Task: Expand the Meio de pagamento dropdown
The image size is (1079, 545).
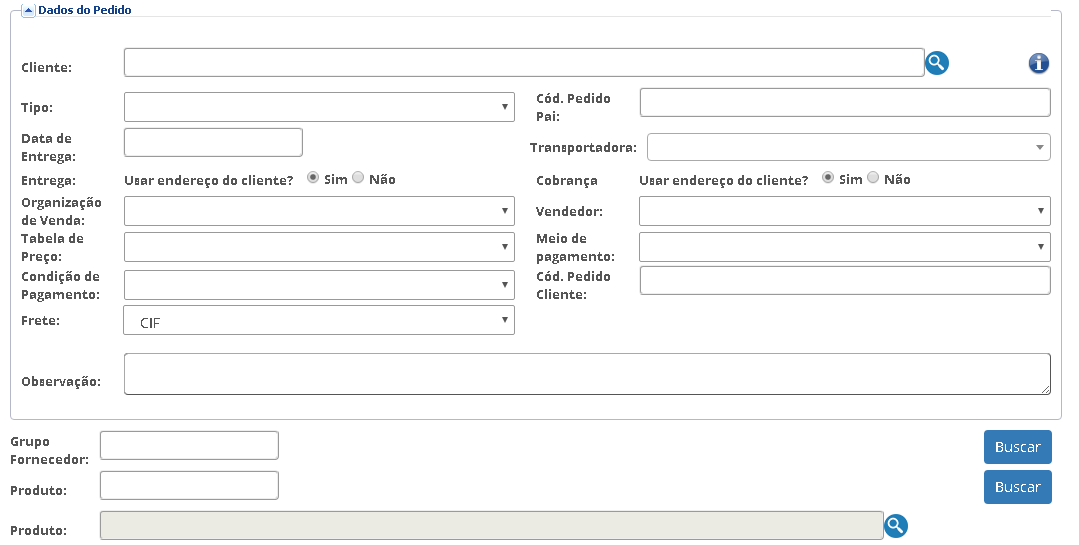Action: pyautogui.click(x=844, y=247)
